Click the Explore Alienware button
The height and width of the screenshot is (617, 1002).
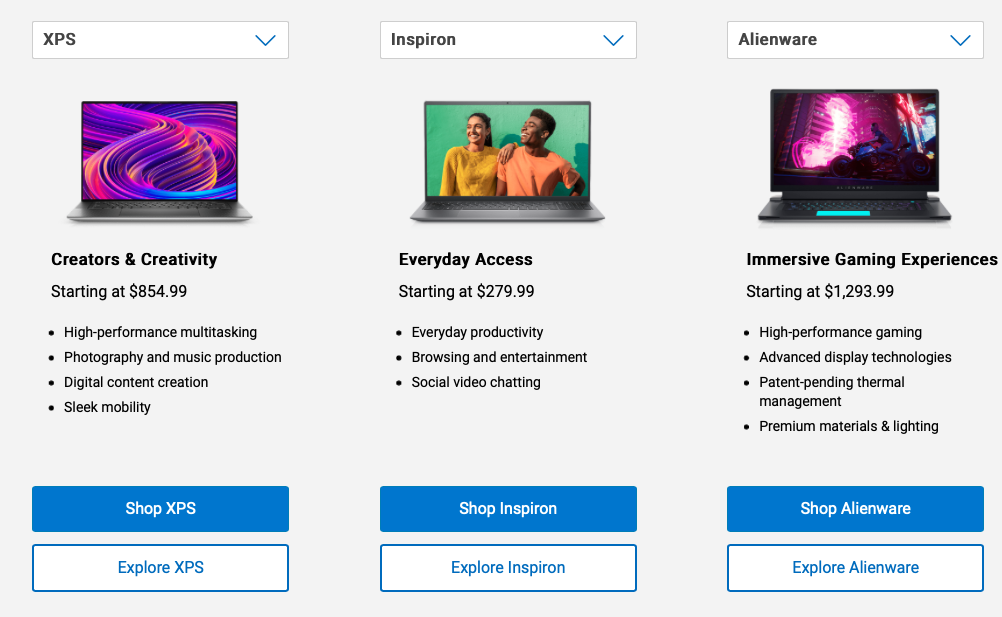pyautogui.click(x=855, y=568)
